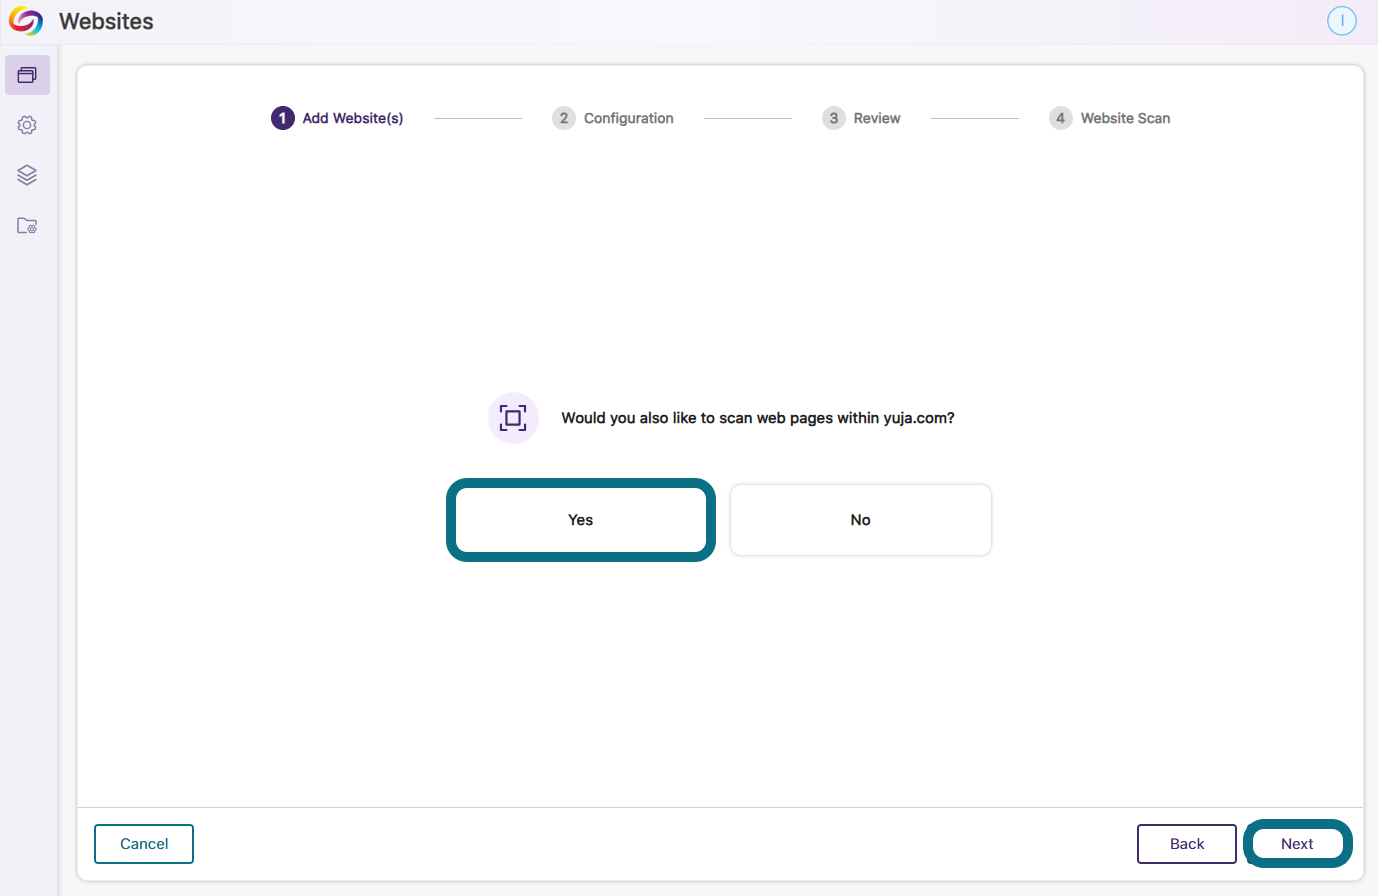The image size is (1378, 896).
Task: Click the Websites page title
Action: point(106,21)
